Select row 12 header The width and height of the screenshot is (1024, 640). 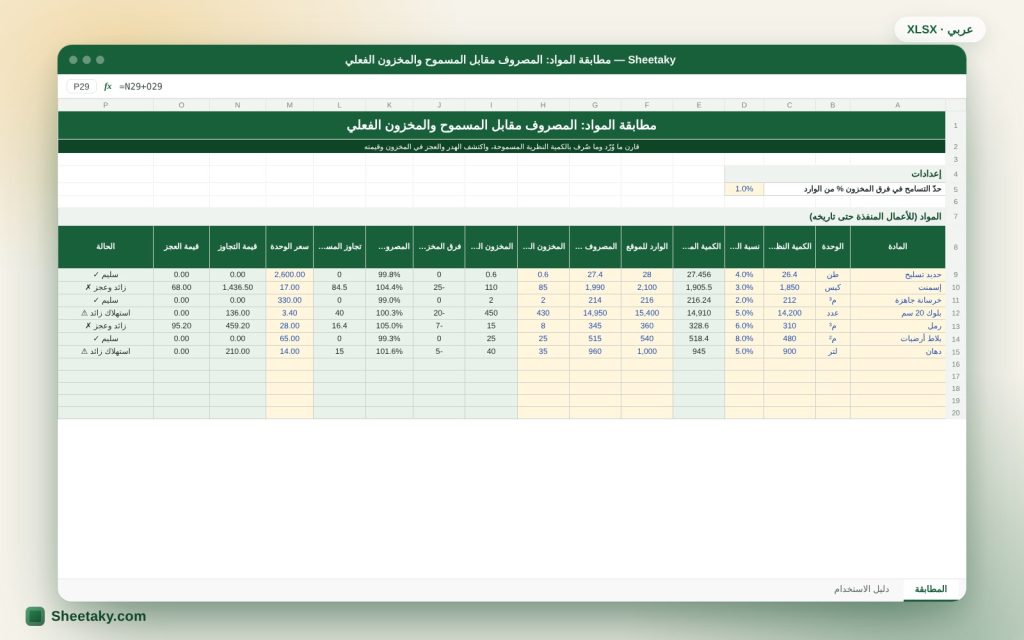955,313
